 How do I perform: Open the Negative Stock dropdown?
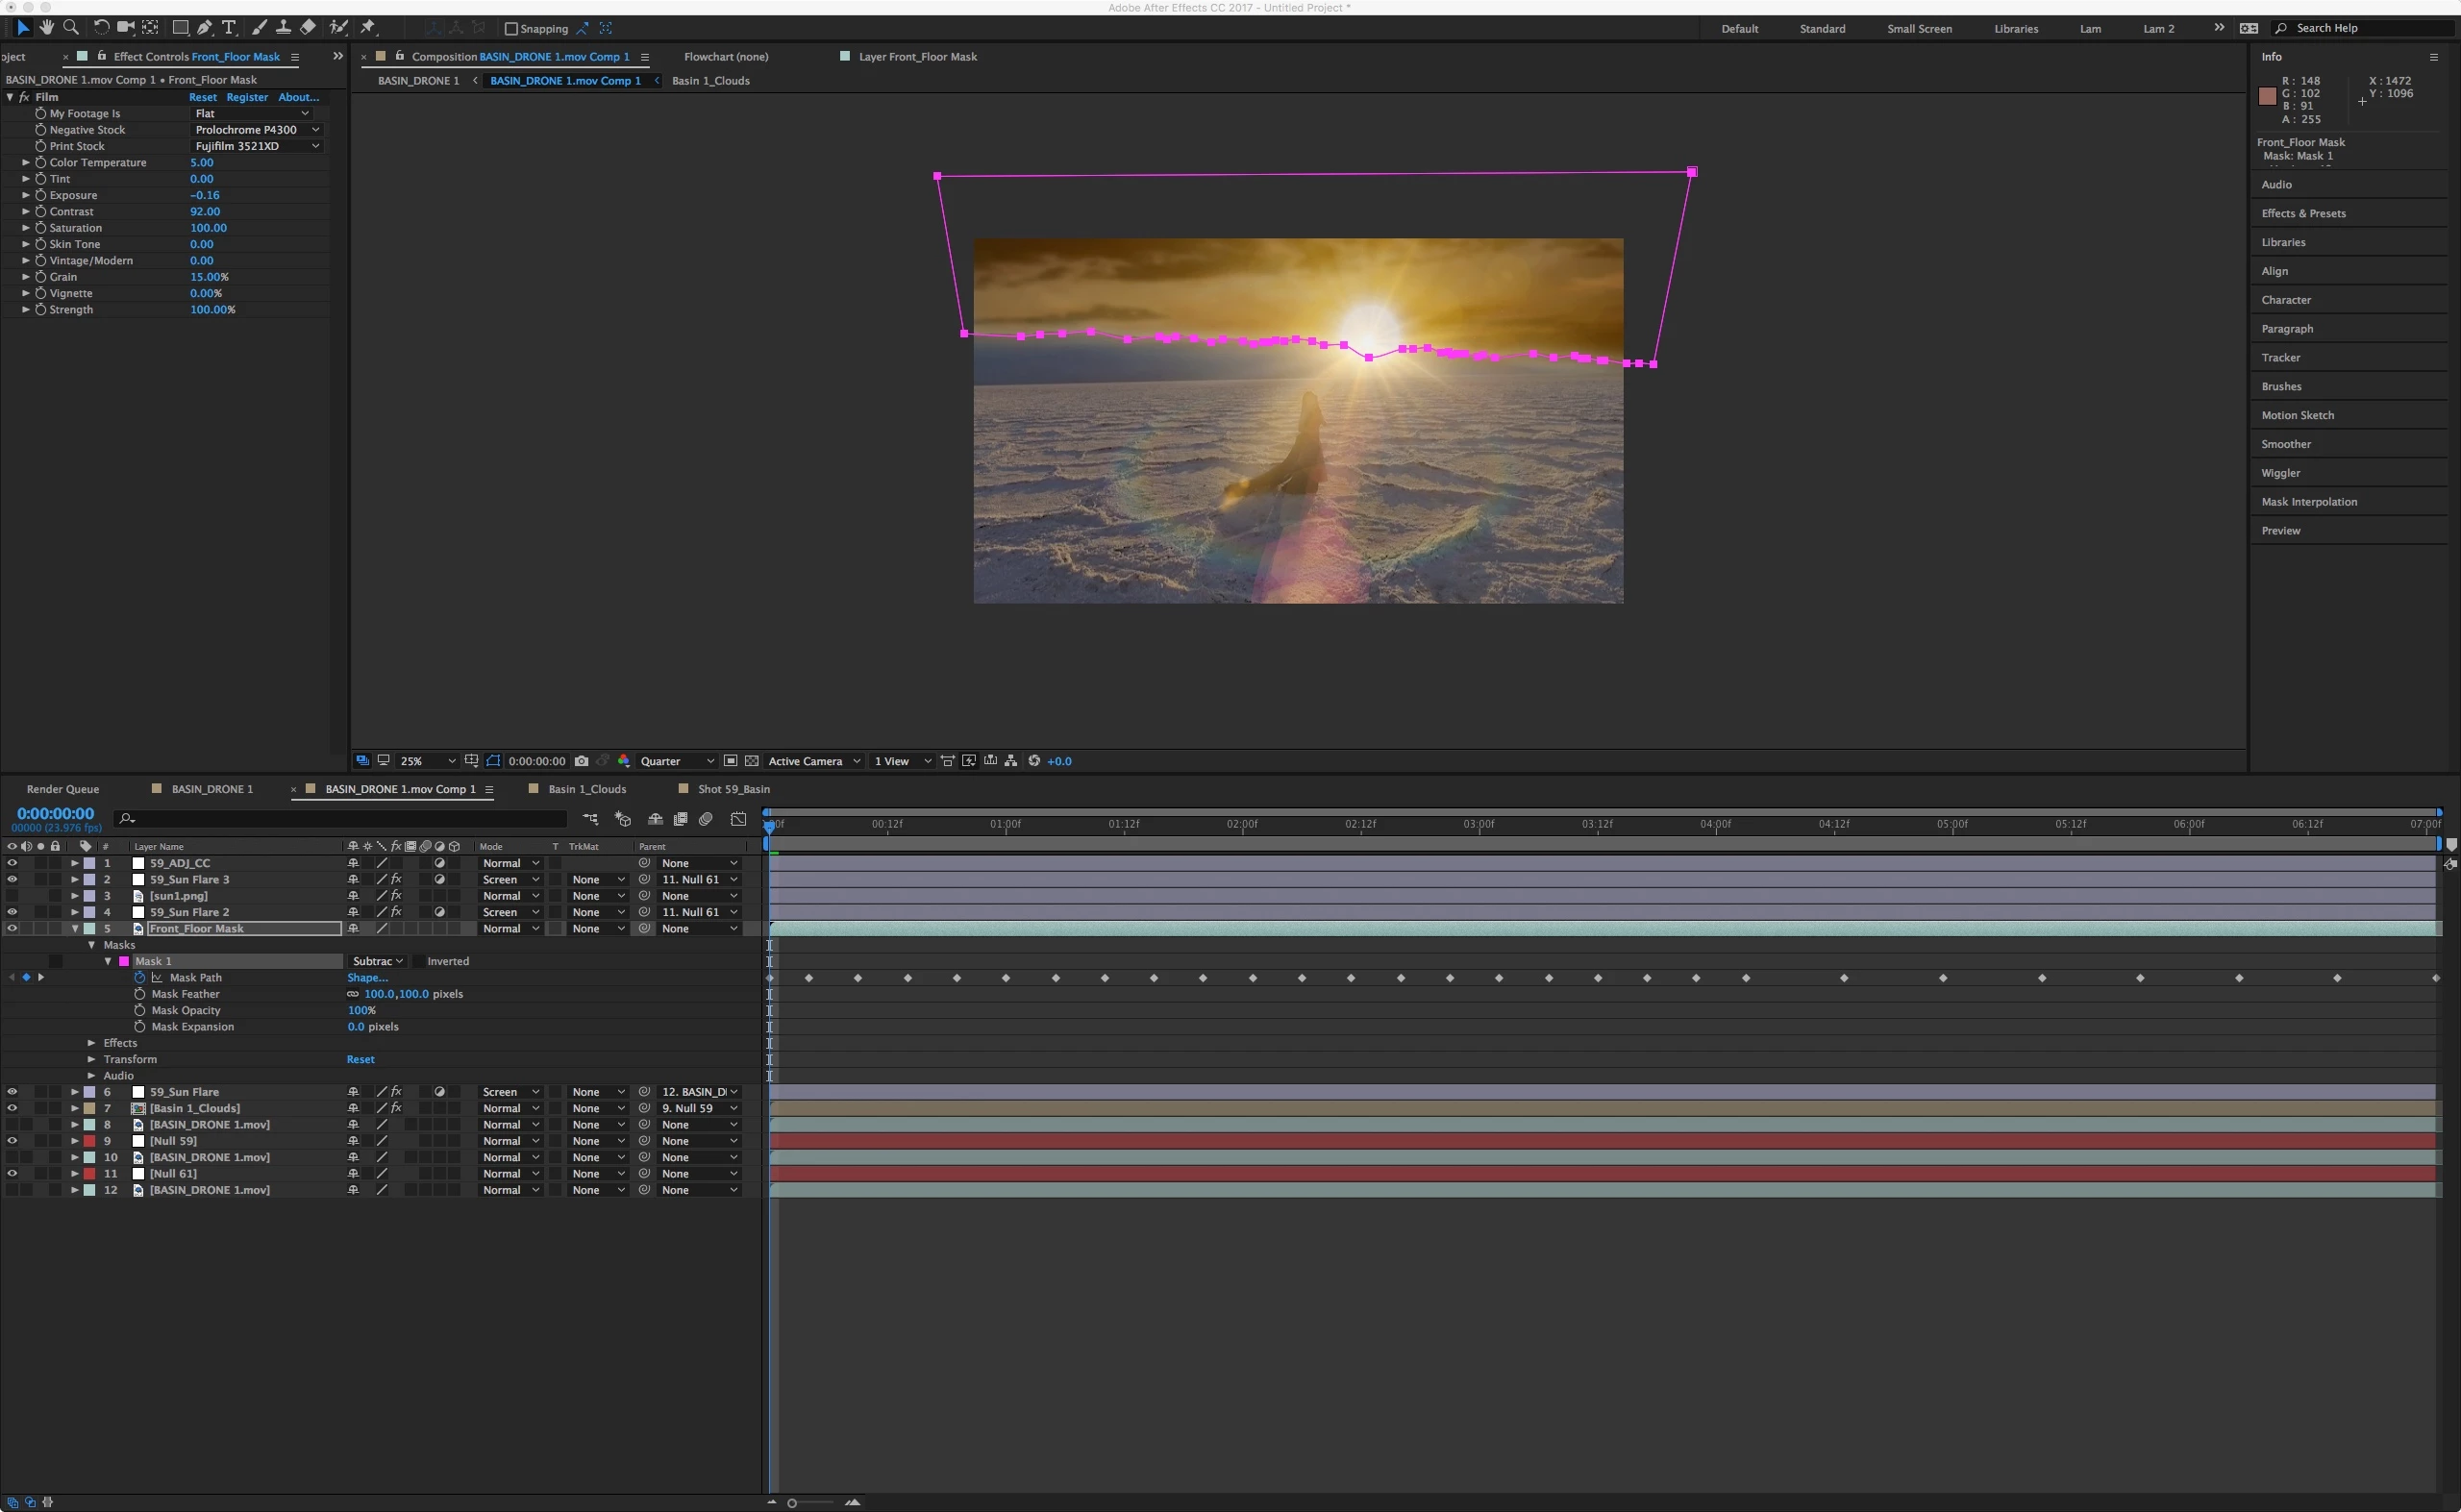(x=256, y=130)
